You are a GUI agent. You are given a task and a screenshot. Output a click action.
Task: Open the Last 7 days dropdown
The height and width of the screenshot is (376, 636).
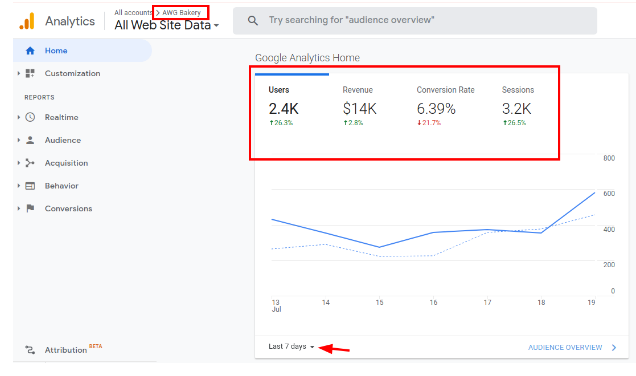click(291, 346)
